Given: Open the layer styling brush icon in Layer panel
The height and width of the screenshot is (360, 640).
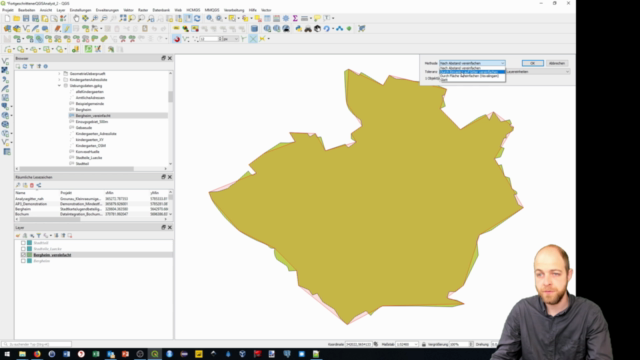Looking at the screenshot, I should [18, 236].
